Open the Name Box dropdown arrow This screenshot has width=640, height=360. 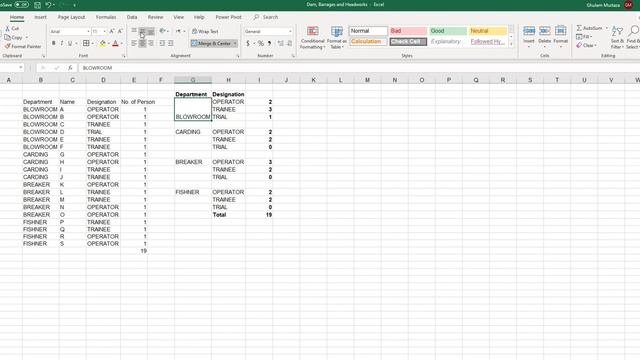(20, 68)
